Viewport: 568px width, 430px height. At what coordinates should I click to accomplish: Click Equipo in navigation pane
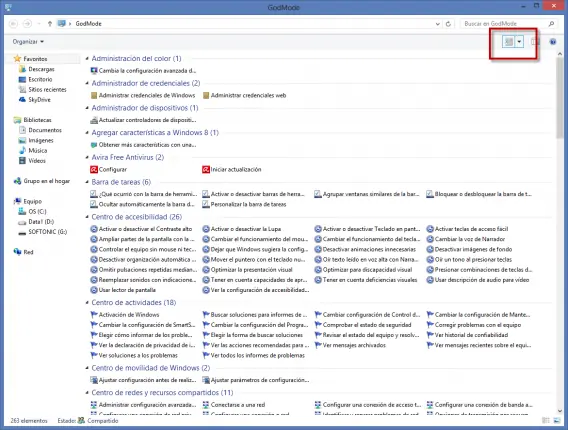(x=28, y=201)
